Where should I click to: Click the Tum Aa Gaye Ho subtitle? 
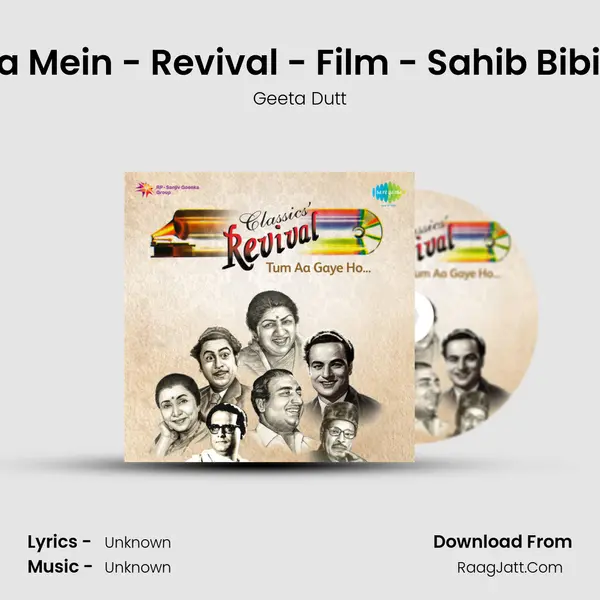[318, 268]
